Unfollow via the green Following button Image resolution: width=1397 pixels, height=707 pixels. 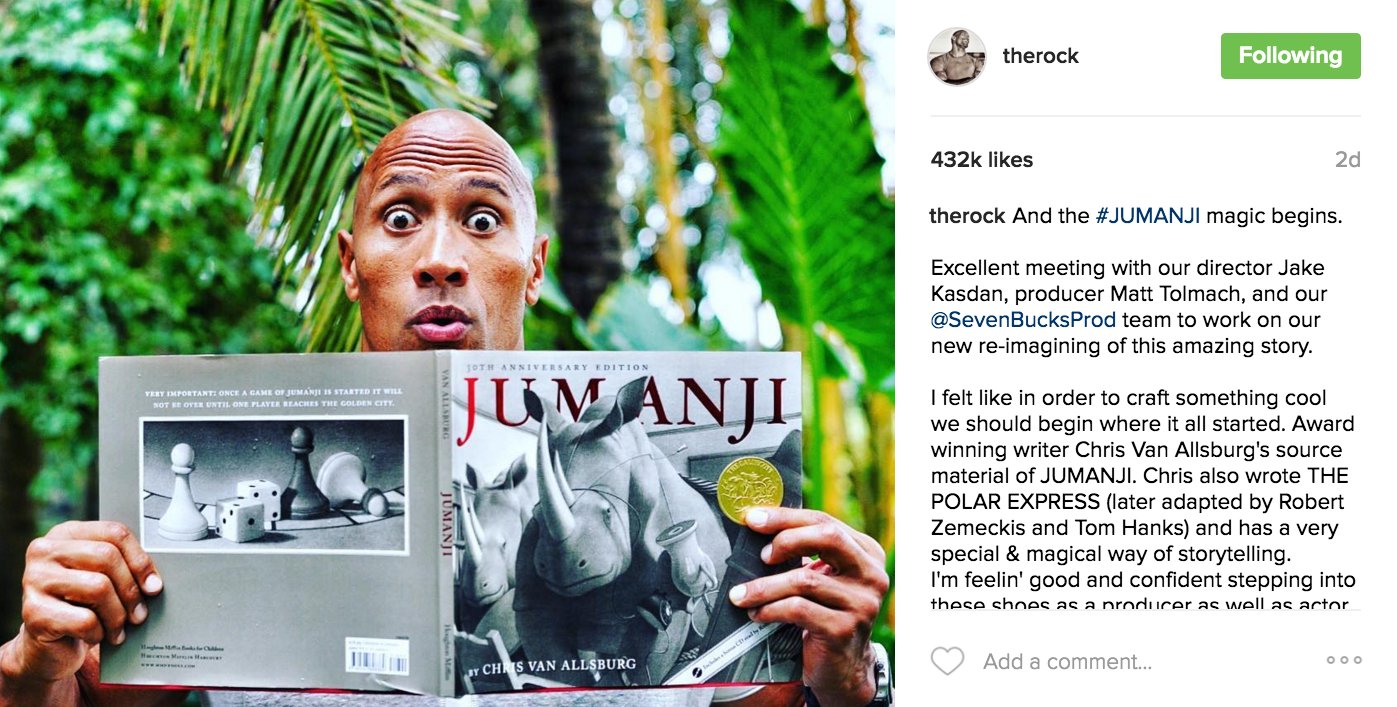[x=1290, y=56]
